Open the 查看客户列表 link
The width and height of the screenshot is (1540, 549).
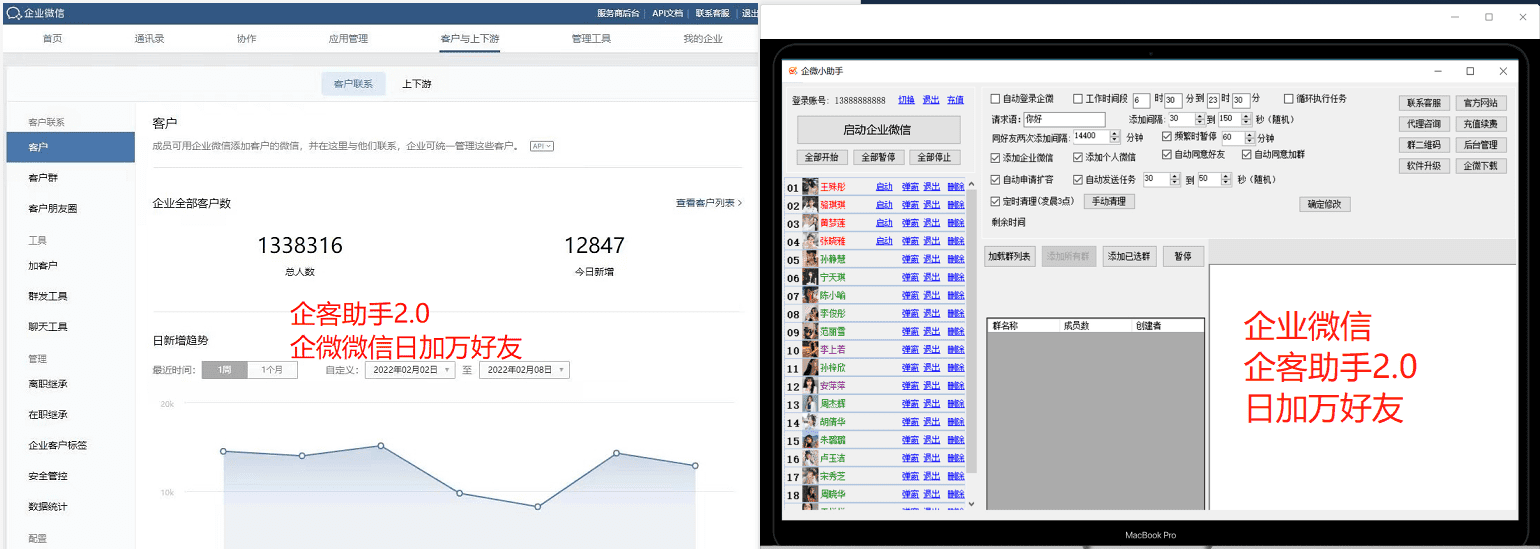pos(709,203)
